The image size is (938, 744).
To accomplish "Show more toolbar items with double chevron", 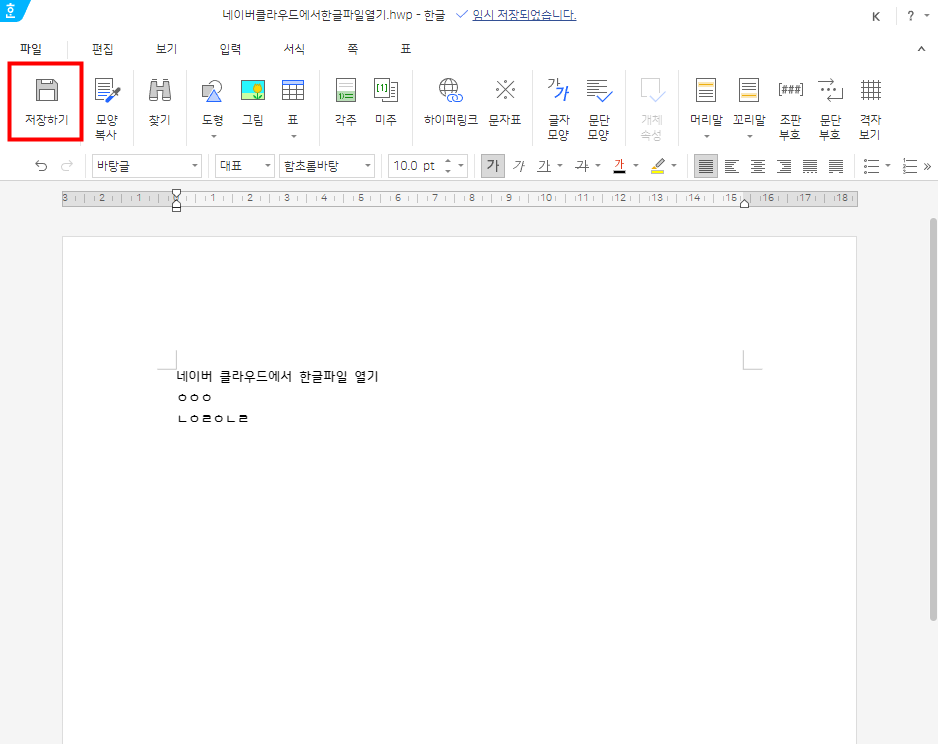I will pos(927,166).
